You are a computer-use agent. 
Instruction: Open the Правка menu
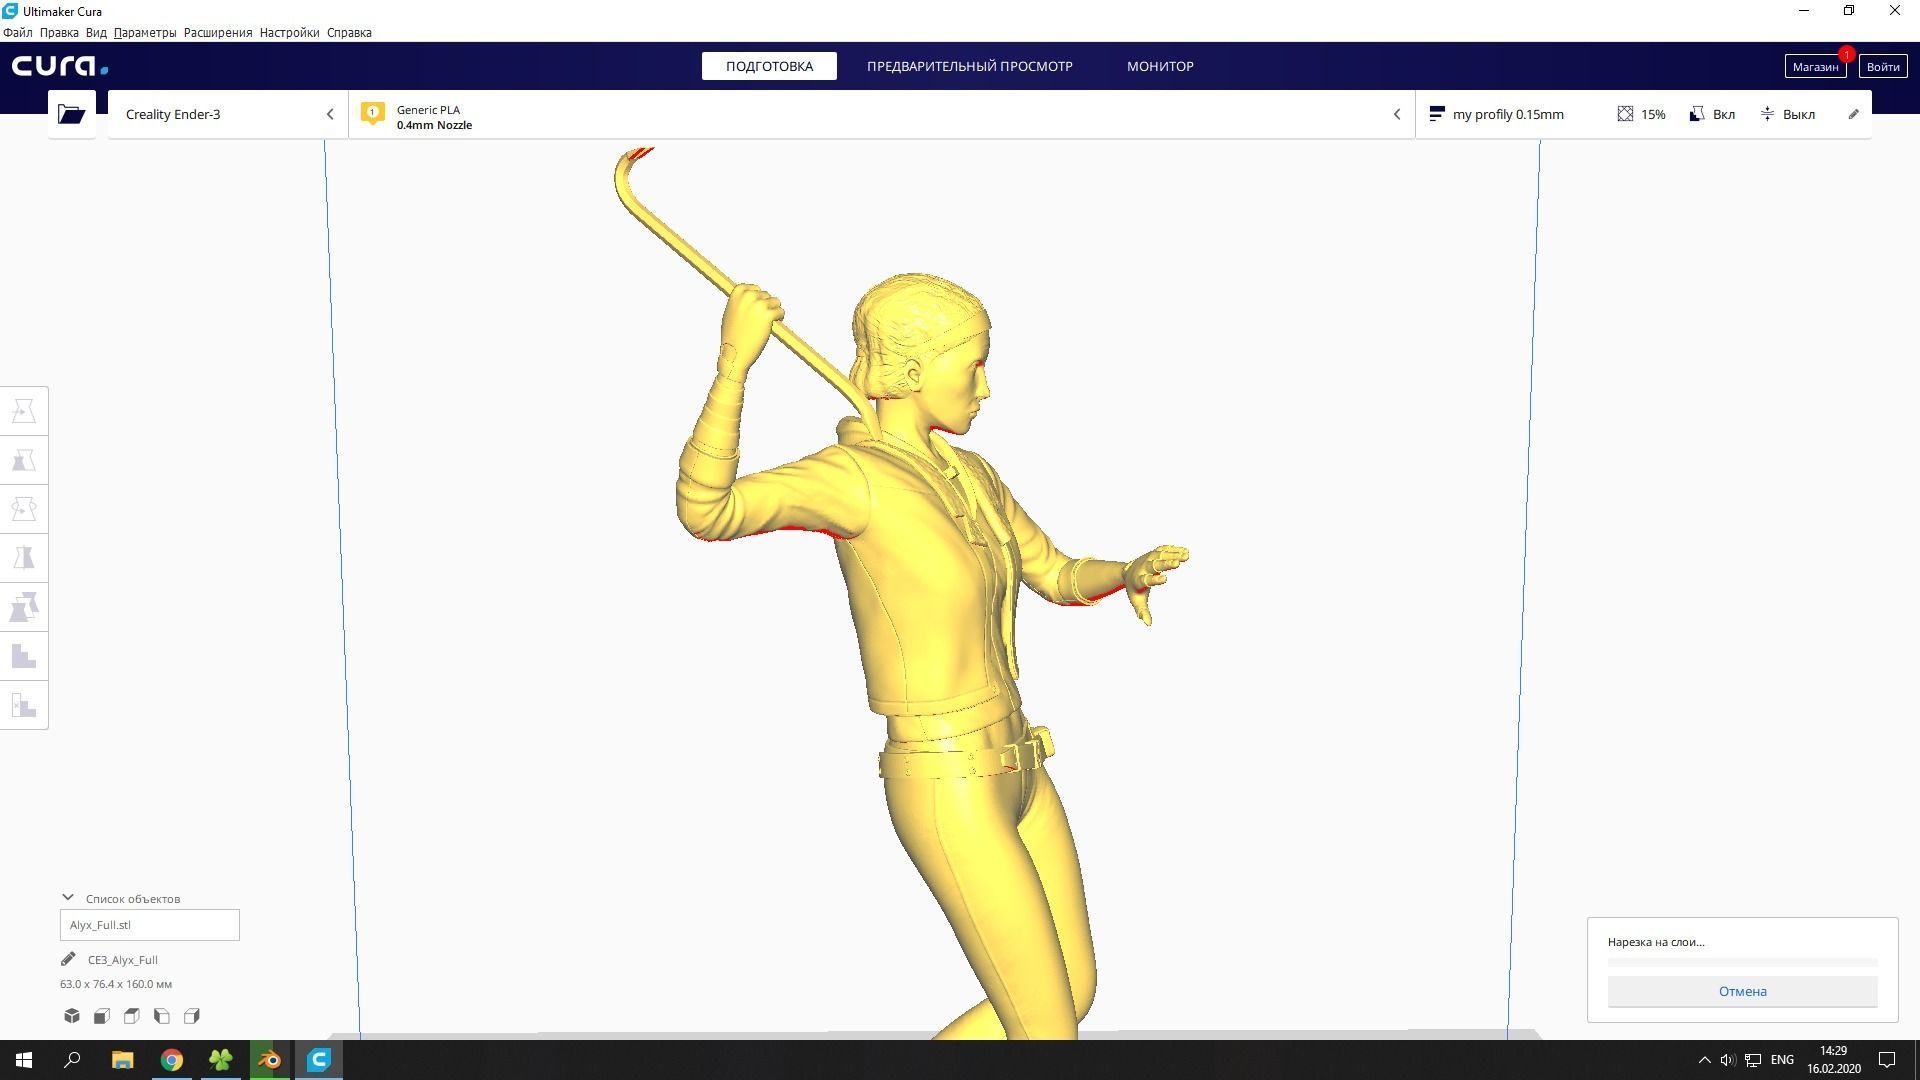[x=59, y=32]
